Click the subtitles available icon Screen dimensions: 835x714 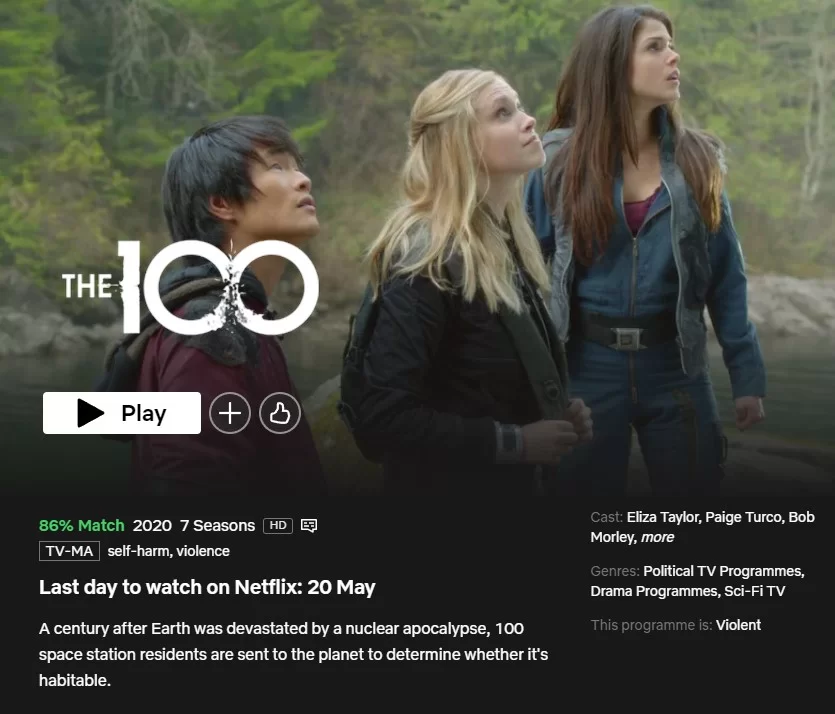(309, 526)
